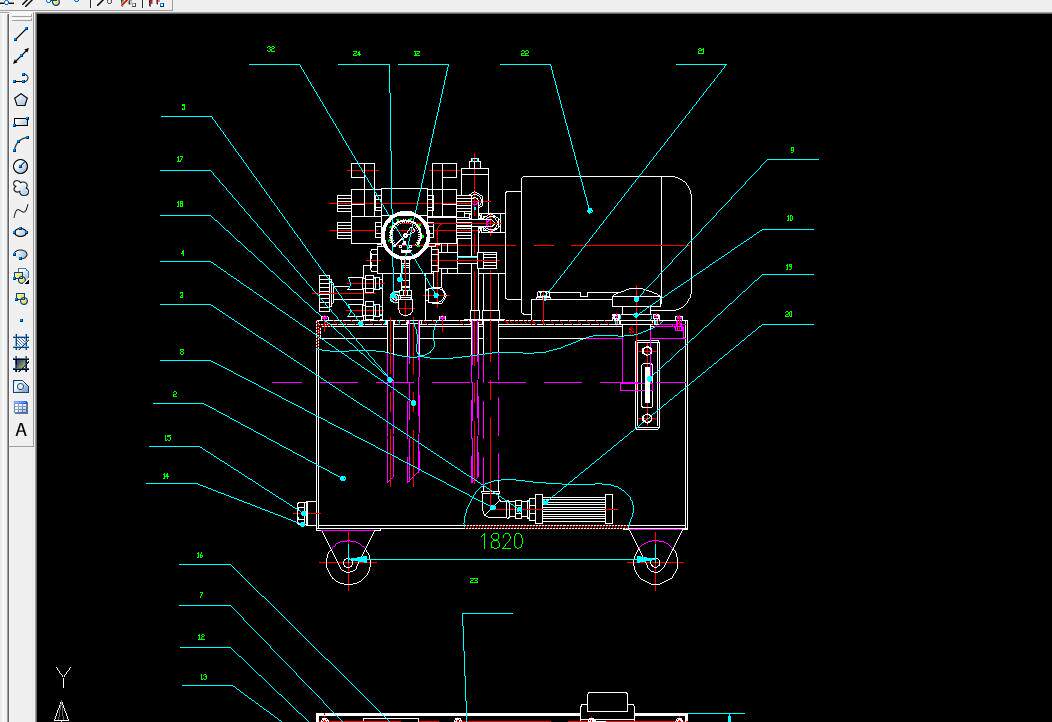Select part label 17 on the left

[180, 159]
